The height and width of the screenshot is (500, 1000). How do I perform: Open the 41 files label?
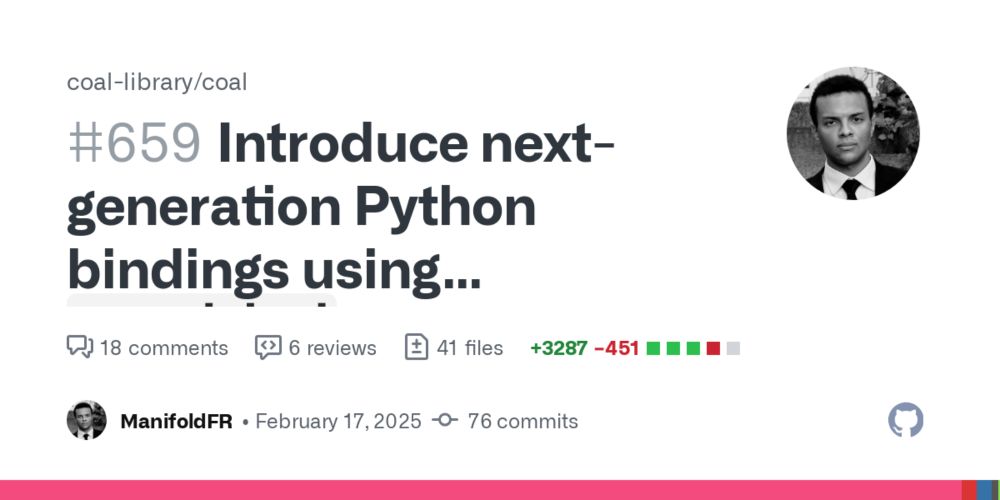[470, 348]
